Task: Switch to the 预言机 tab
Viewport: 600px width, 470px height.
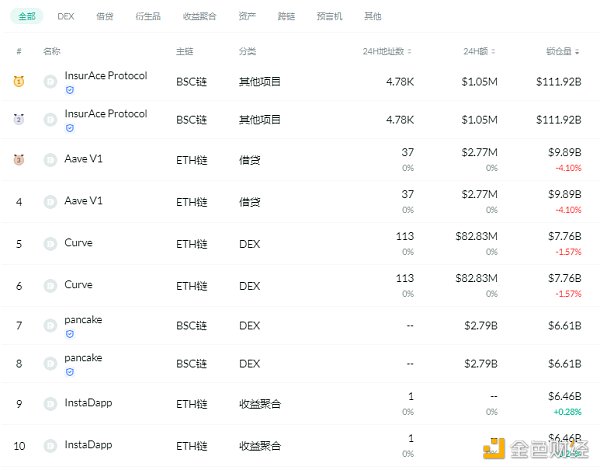Action: click(329, 16)
